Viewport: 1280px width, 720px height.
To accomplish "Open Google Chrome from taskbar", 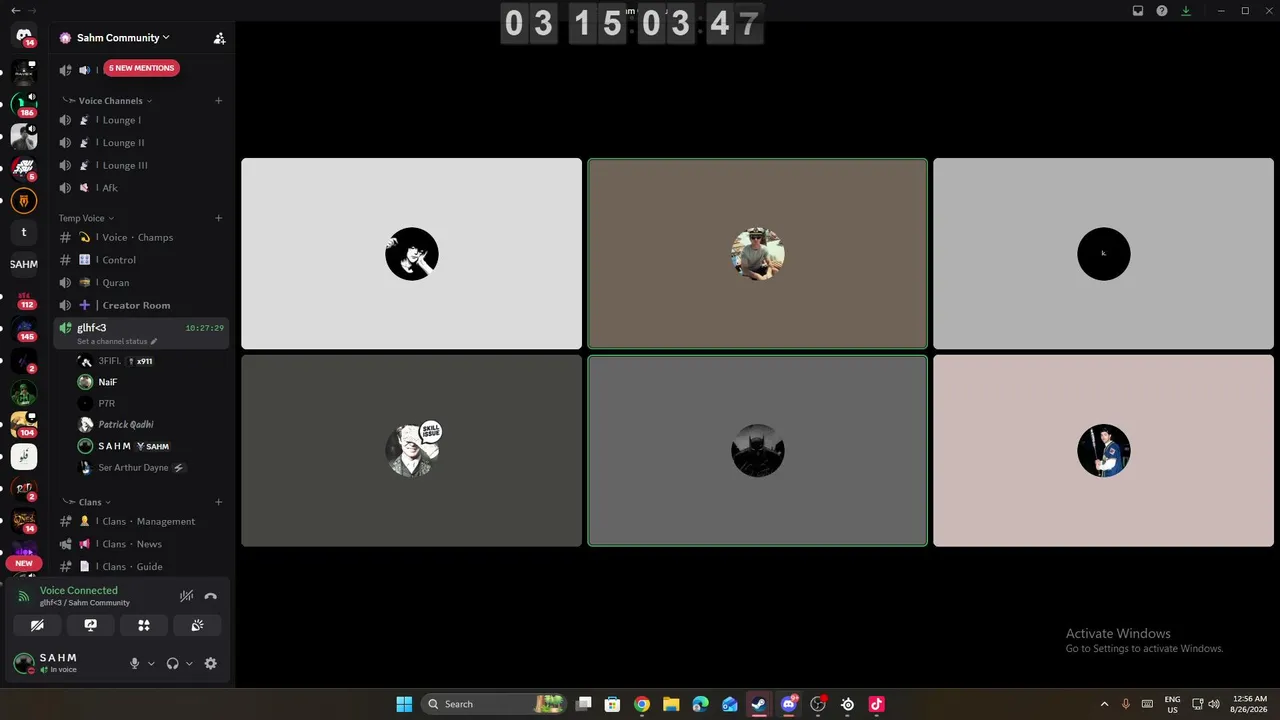I will (x=642, y=704).
